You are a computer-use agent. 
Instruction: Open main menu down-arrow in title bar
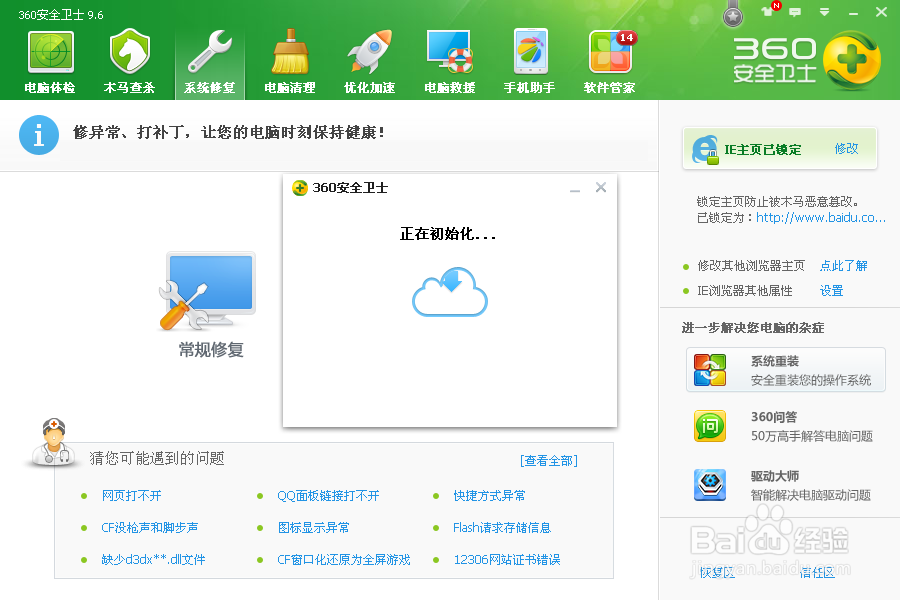(824, 12)
